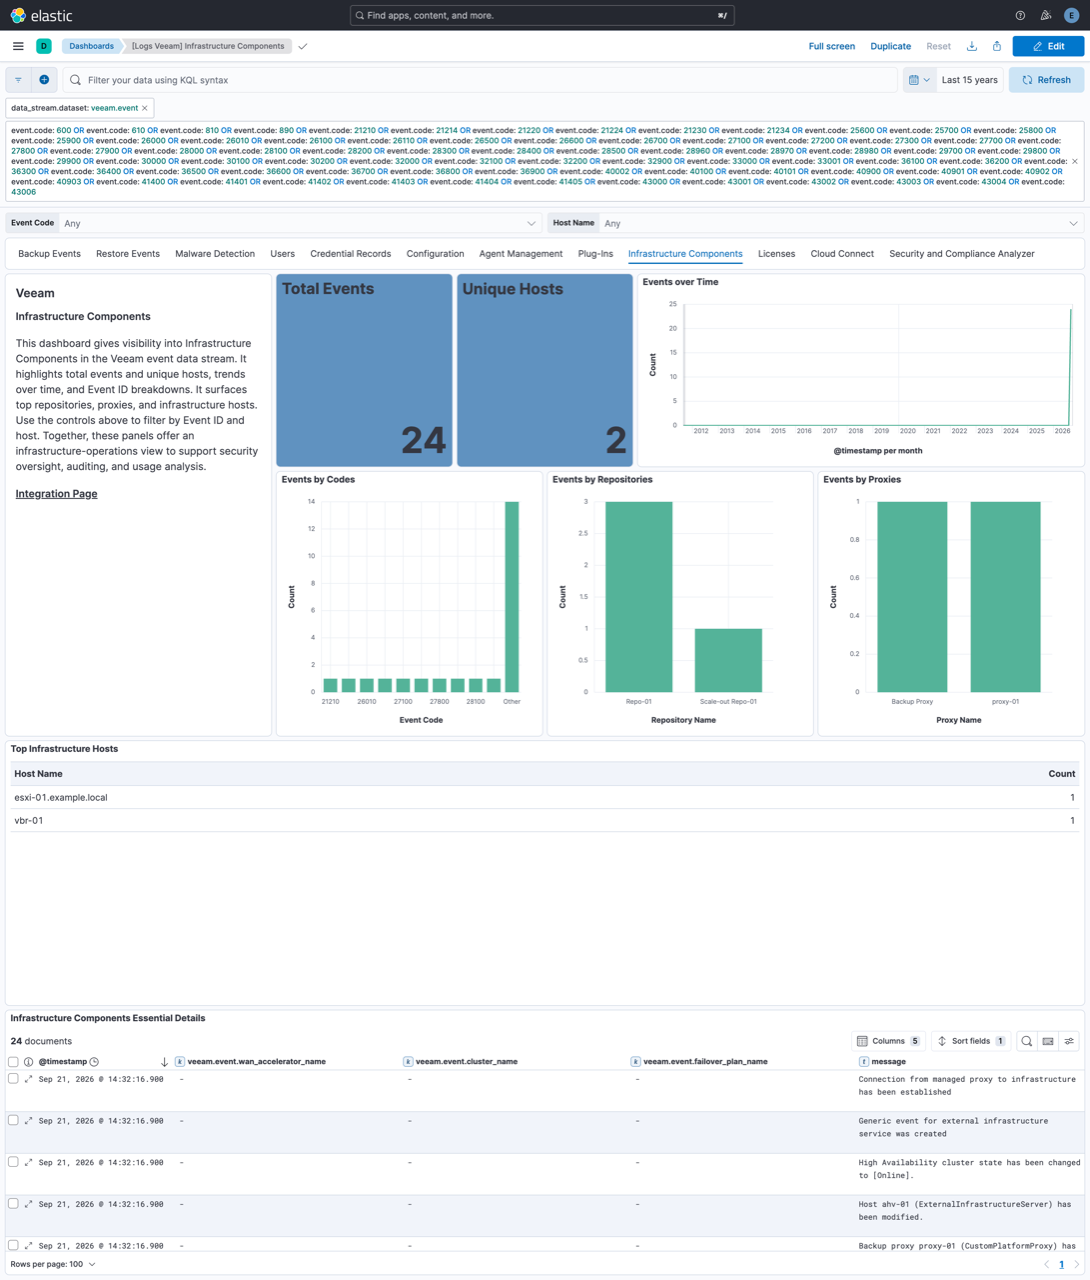
Task: Click the Repo-01 bar in repositories chart
Action: click(639, 597)
